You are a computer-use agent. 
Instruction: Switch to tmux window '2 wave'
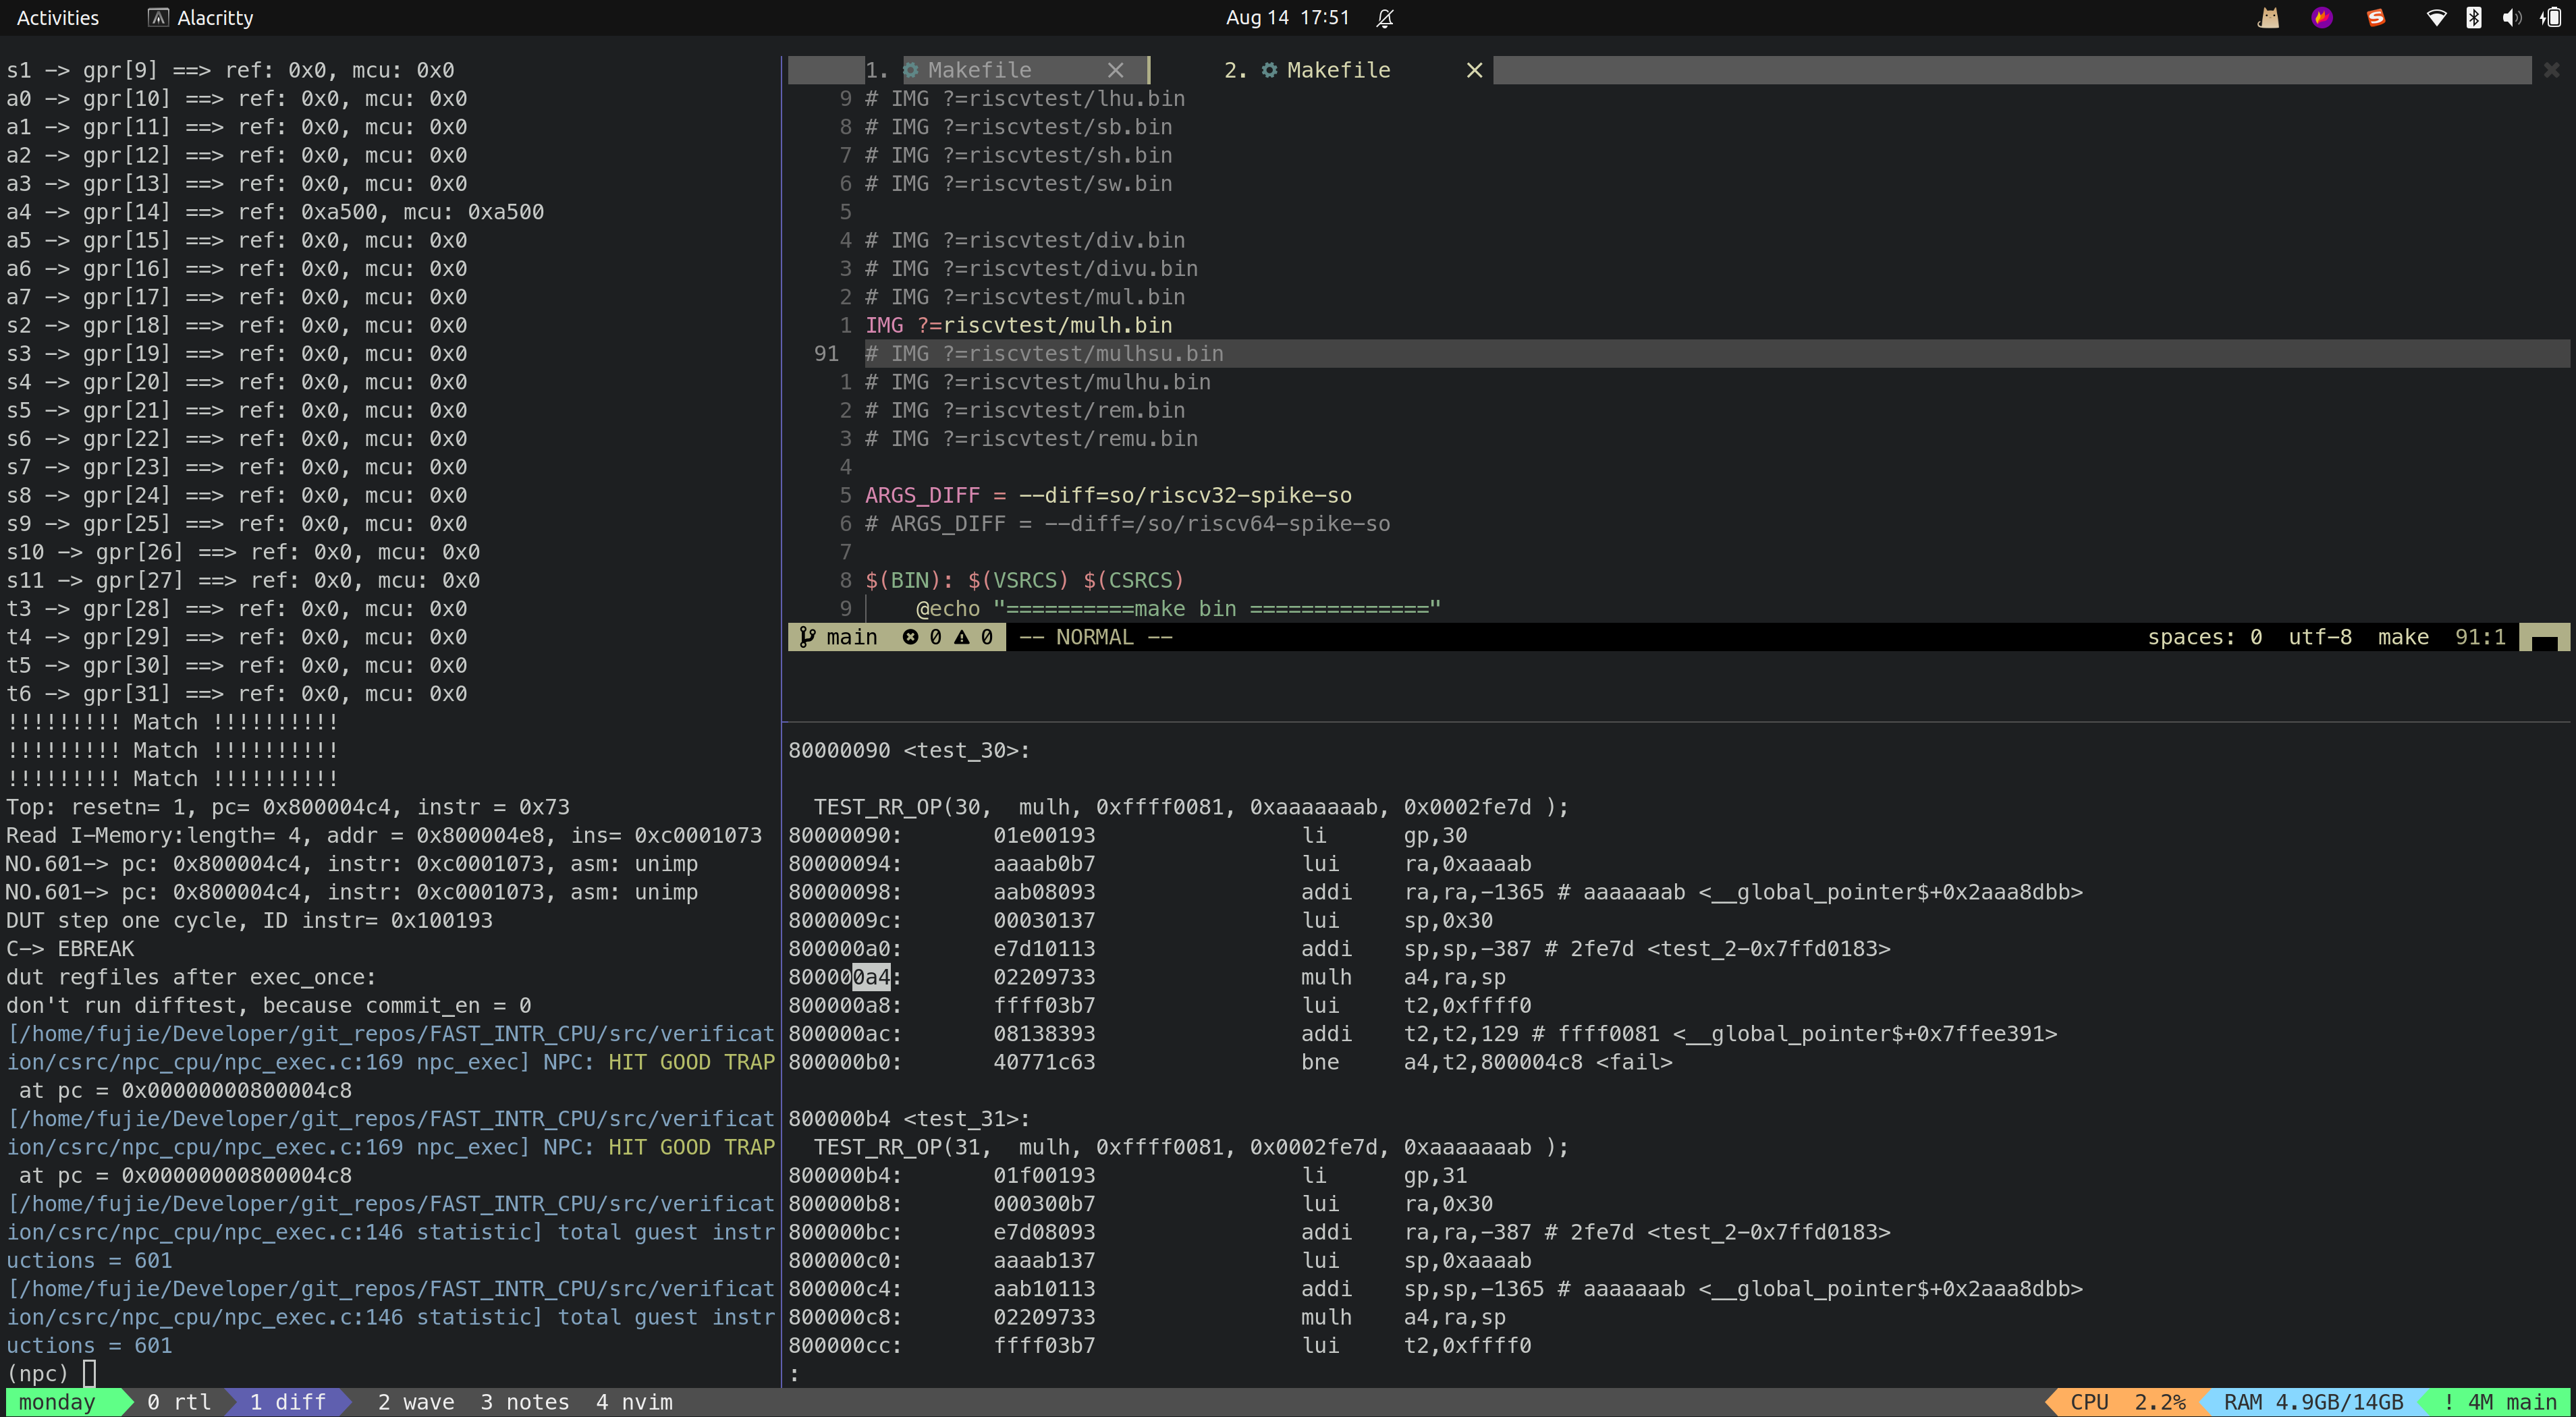coord(415,1402)
